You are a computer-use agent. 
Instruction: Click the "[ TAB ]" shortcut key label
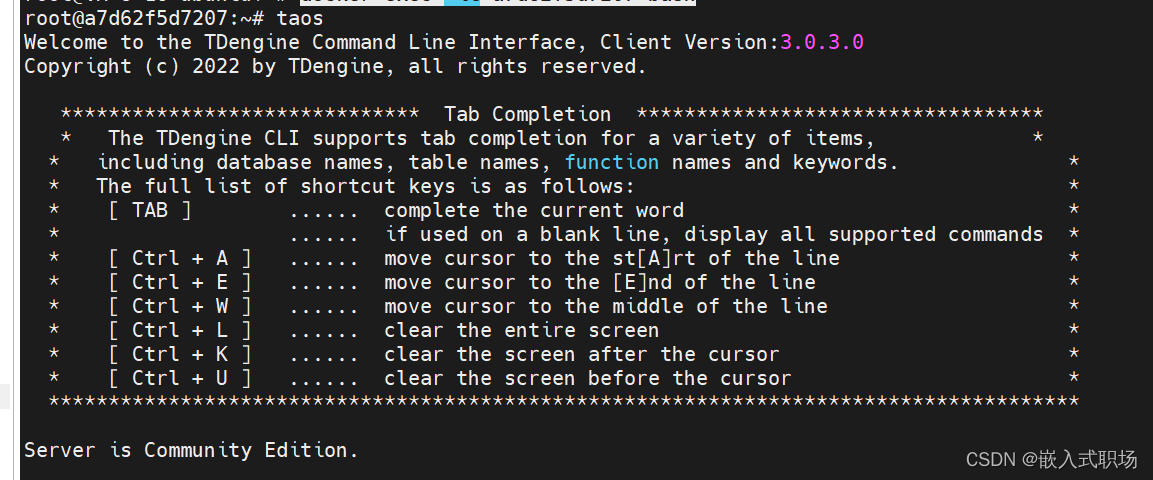(x=150, y=210)
